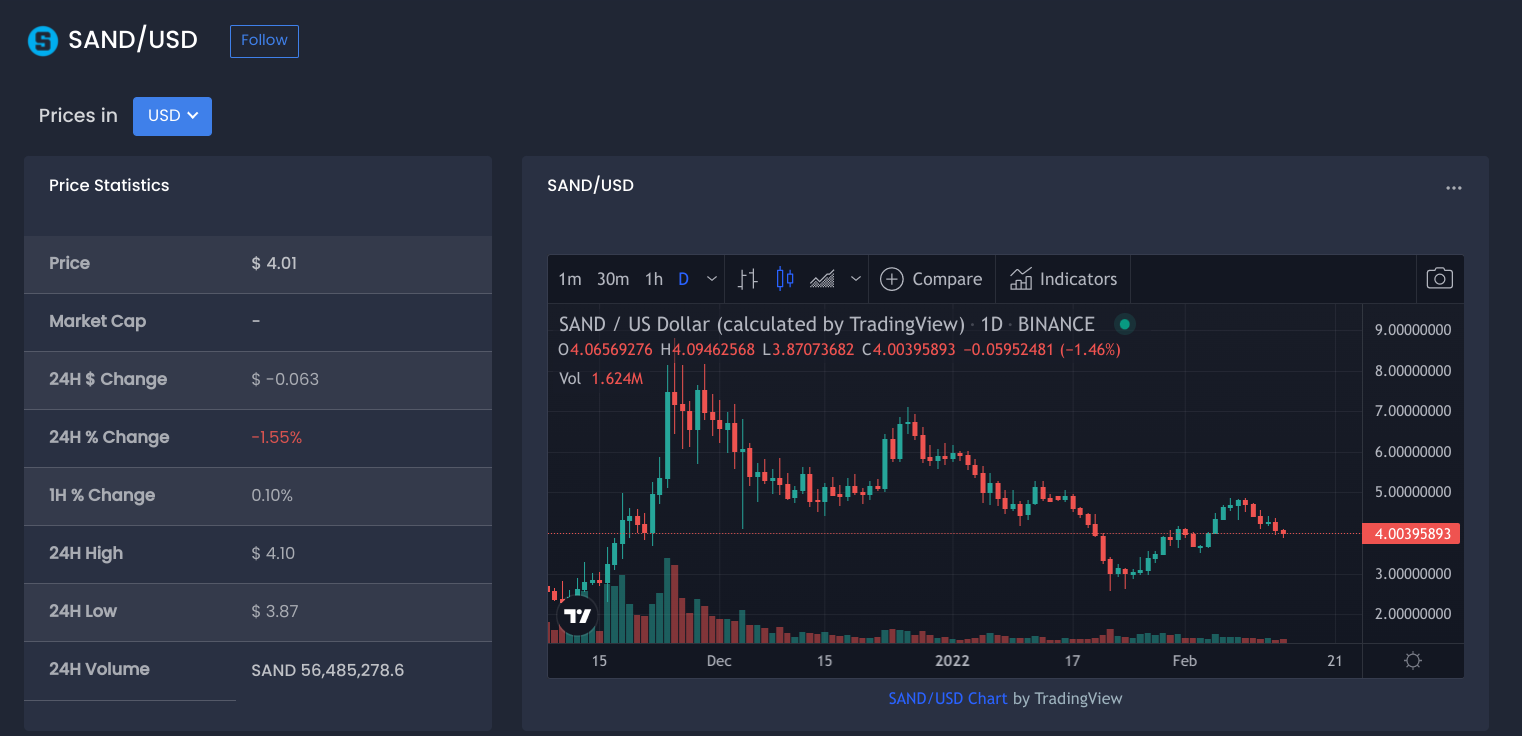Click the 2.00000000 price axis label
Image resolution: width=1522 pixels, height=736 pixels.
coord(1413,614)
